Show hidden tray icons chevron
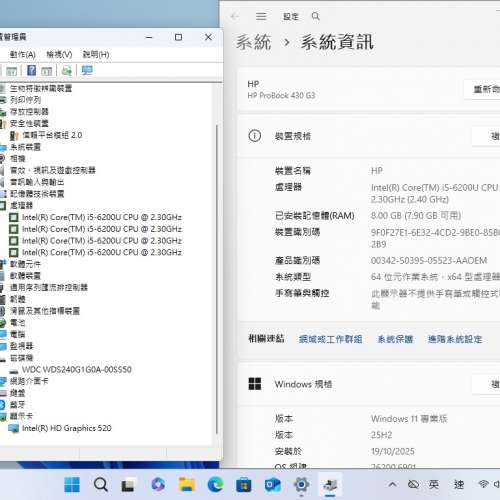The width and height of the screenshot is (500, 500). click(x=393, y=484)
